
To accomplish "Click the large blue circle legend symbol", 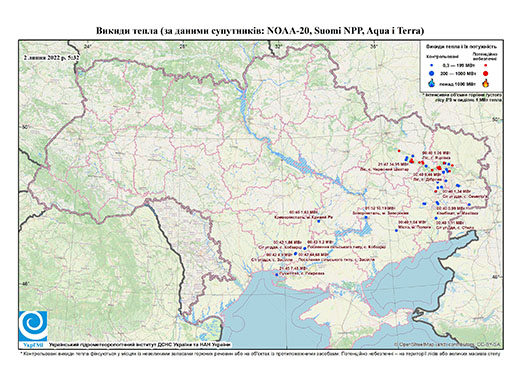I will (432, 73).
